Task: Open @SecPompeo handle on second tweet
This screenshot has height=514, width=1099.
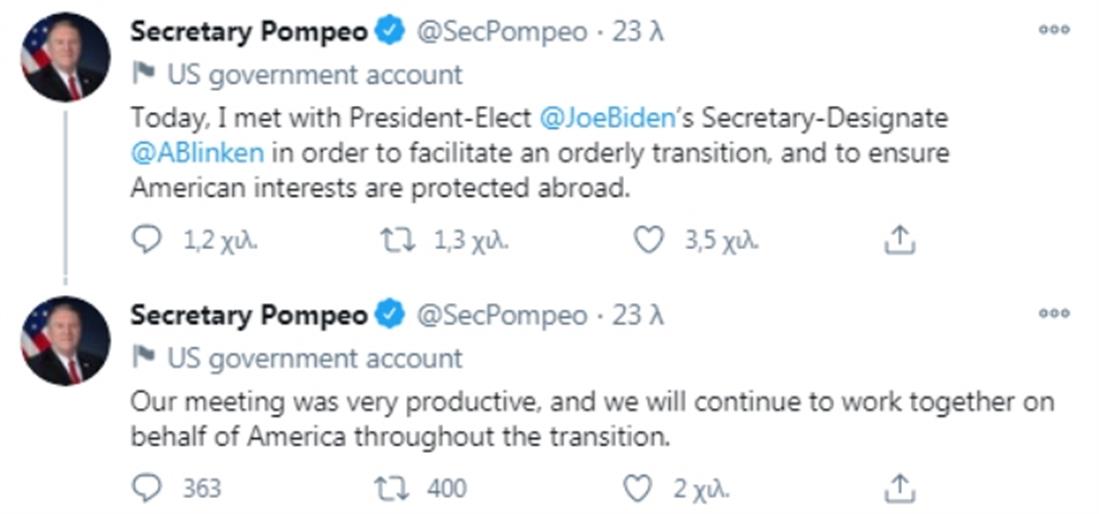Action: tap(501, 316)
